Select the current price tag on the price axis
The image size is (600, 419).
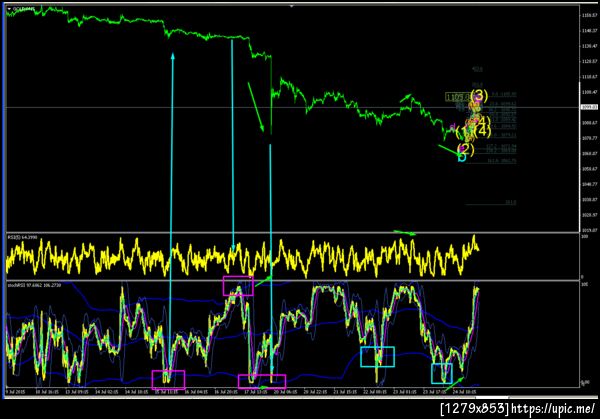[x=590, y=107]
